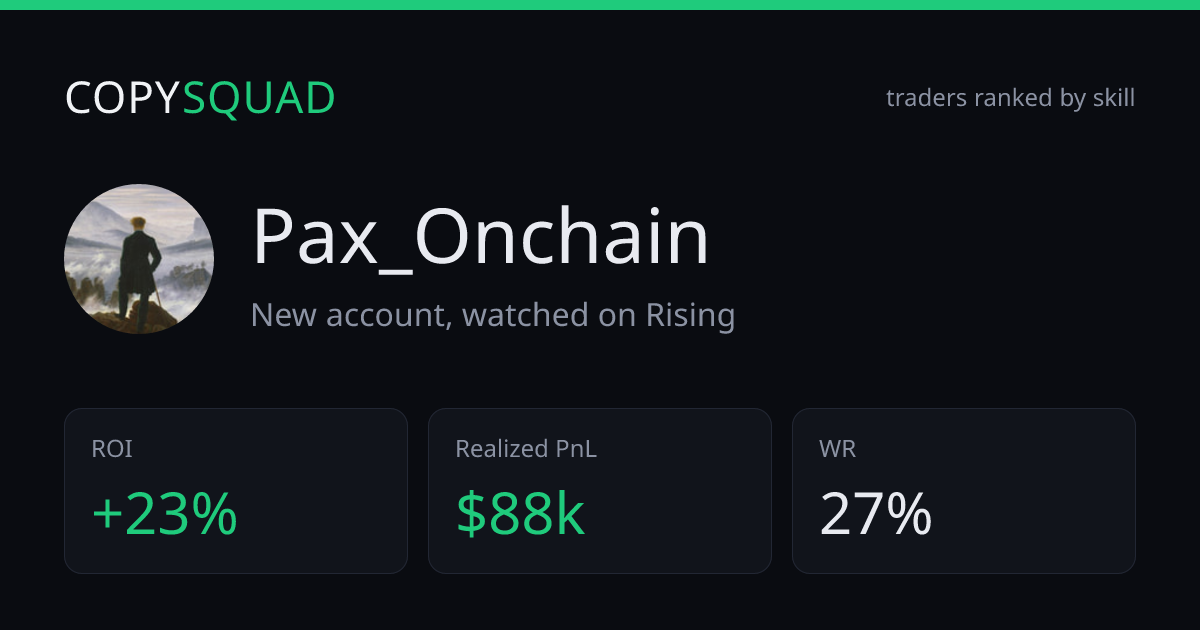Select the Realized PnL label
The width and height of the screenshot is (1200, 630).
tap(526, 449)
